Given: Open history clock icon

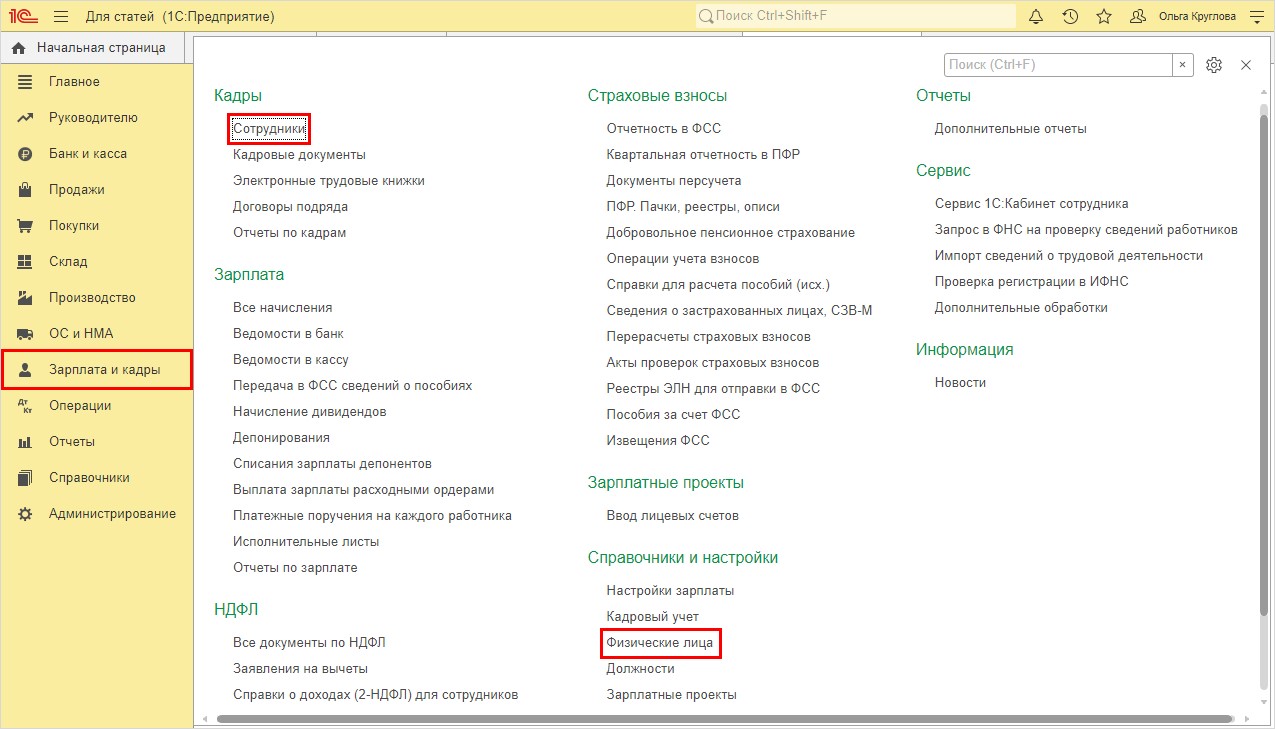Looking at the screenshot, I should click(1070, 16).
